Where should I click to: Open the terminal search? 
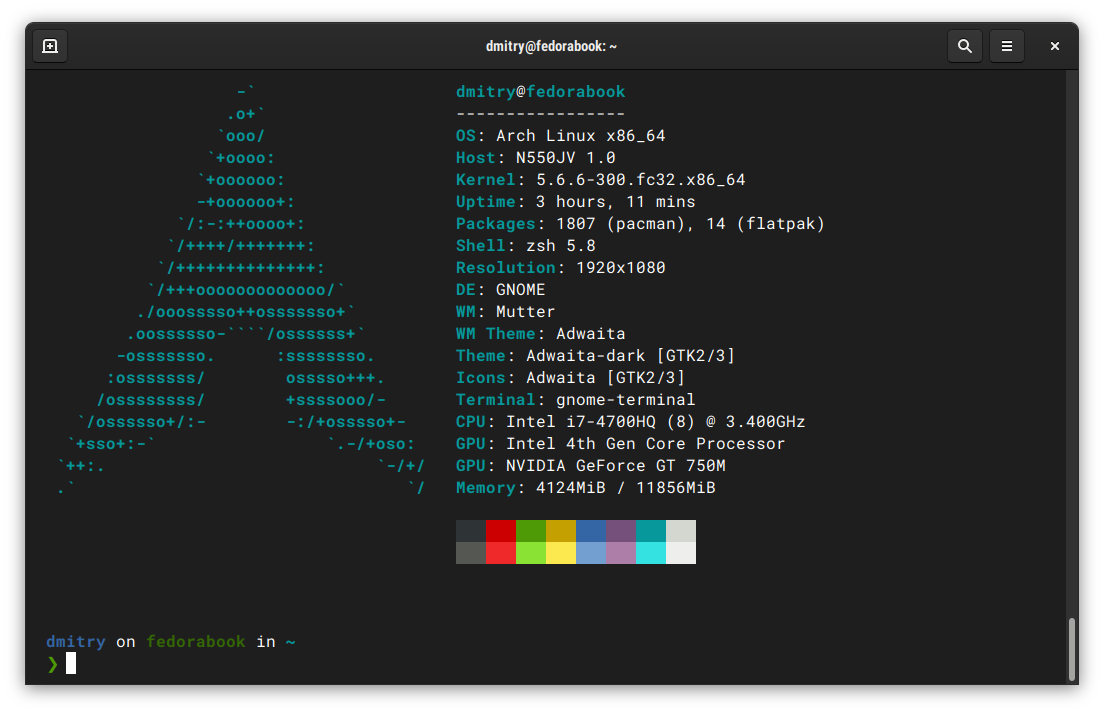tap(965, 46)
